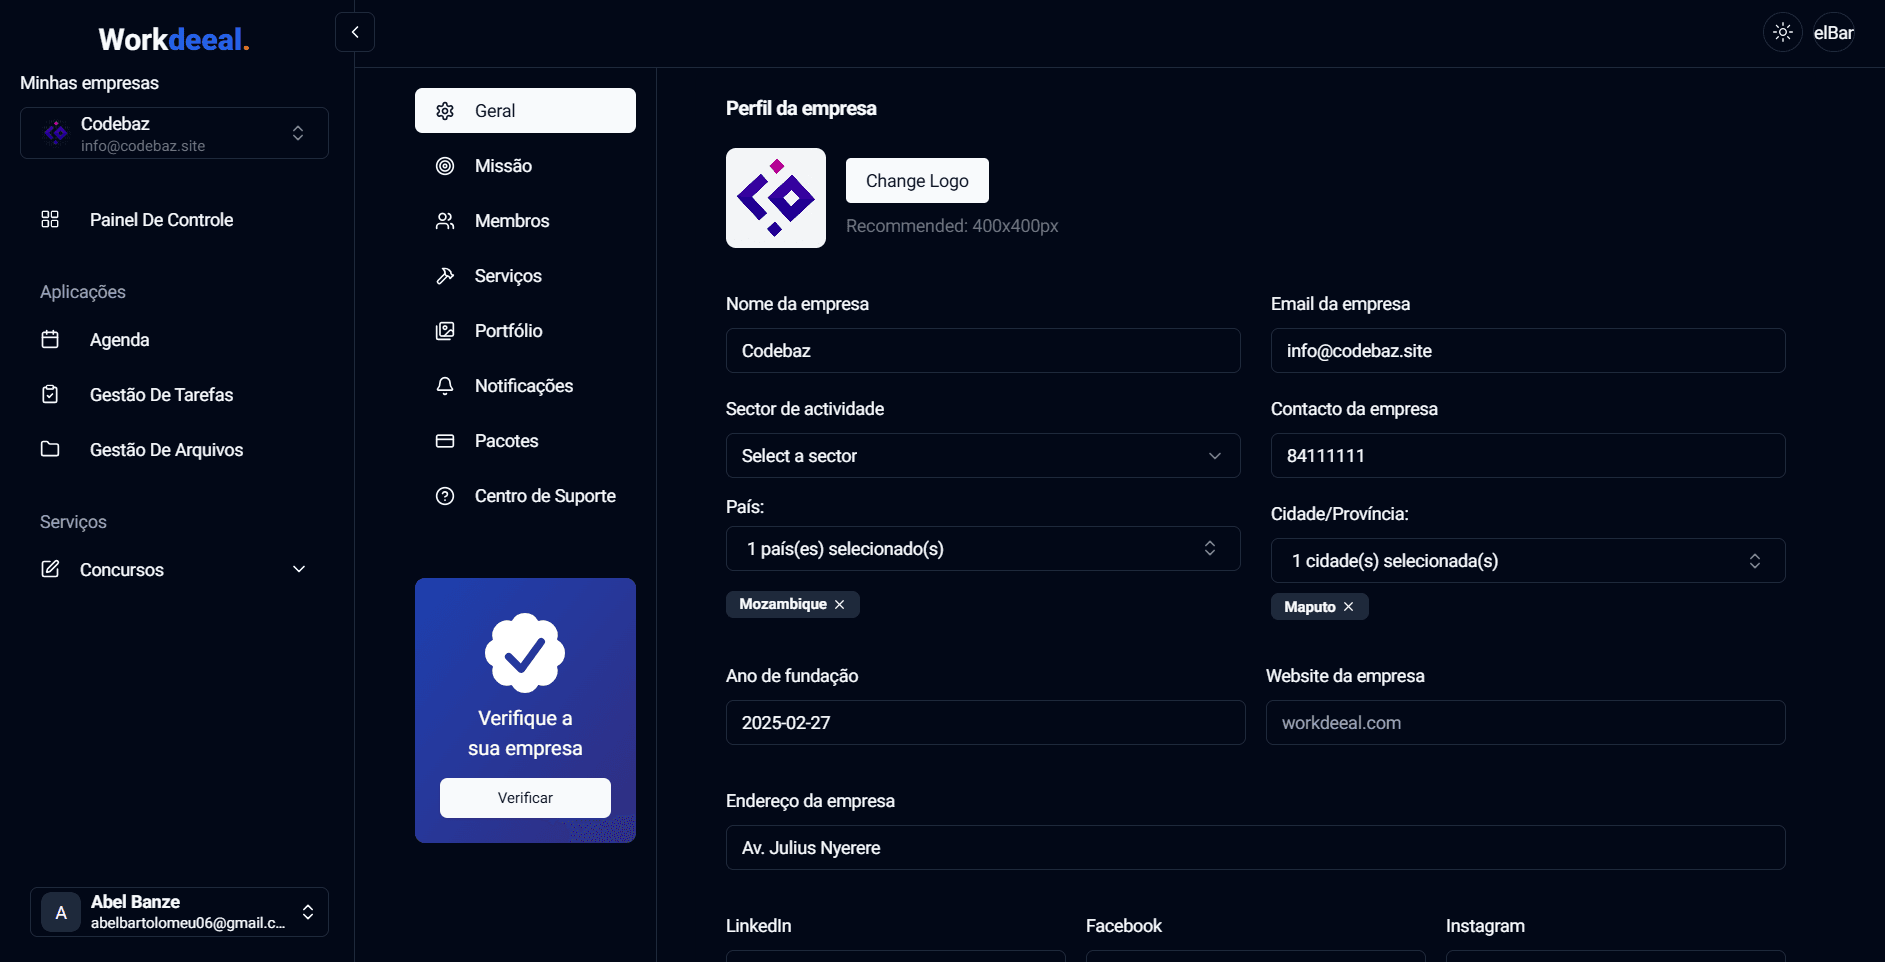Image resolution: width=1885 pixels, height=962 pixels.
Task: Open the Abel Banze account menu
Action: [179, 912]
